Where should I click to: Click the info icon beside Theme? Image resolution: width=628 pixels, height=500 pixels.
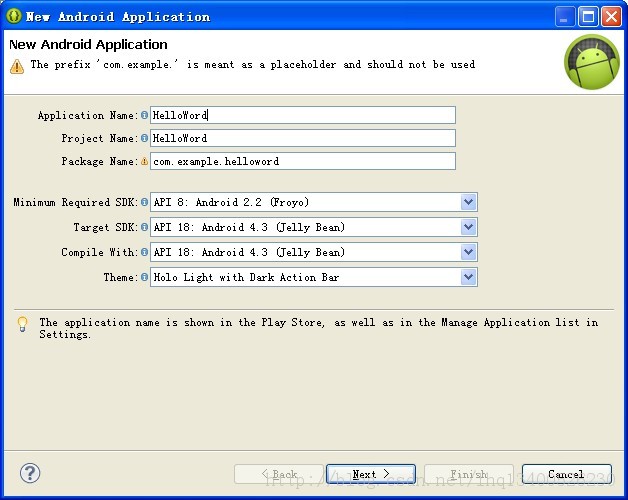(x=144, y=277)
